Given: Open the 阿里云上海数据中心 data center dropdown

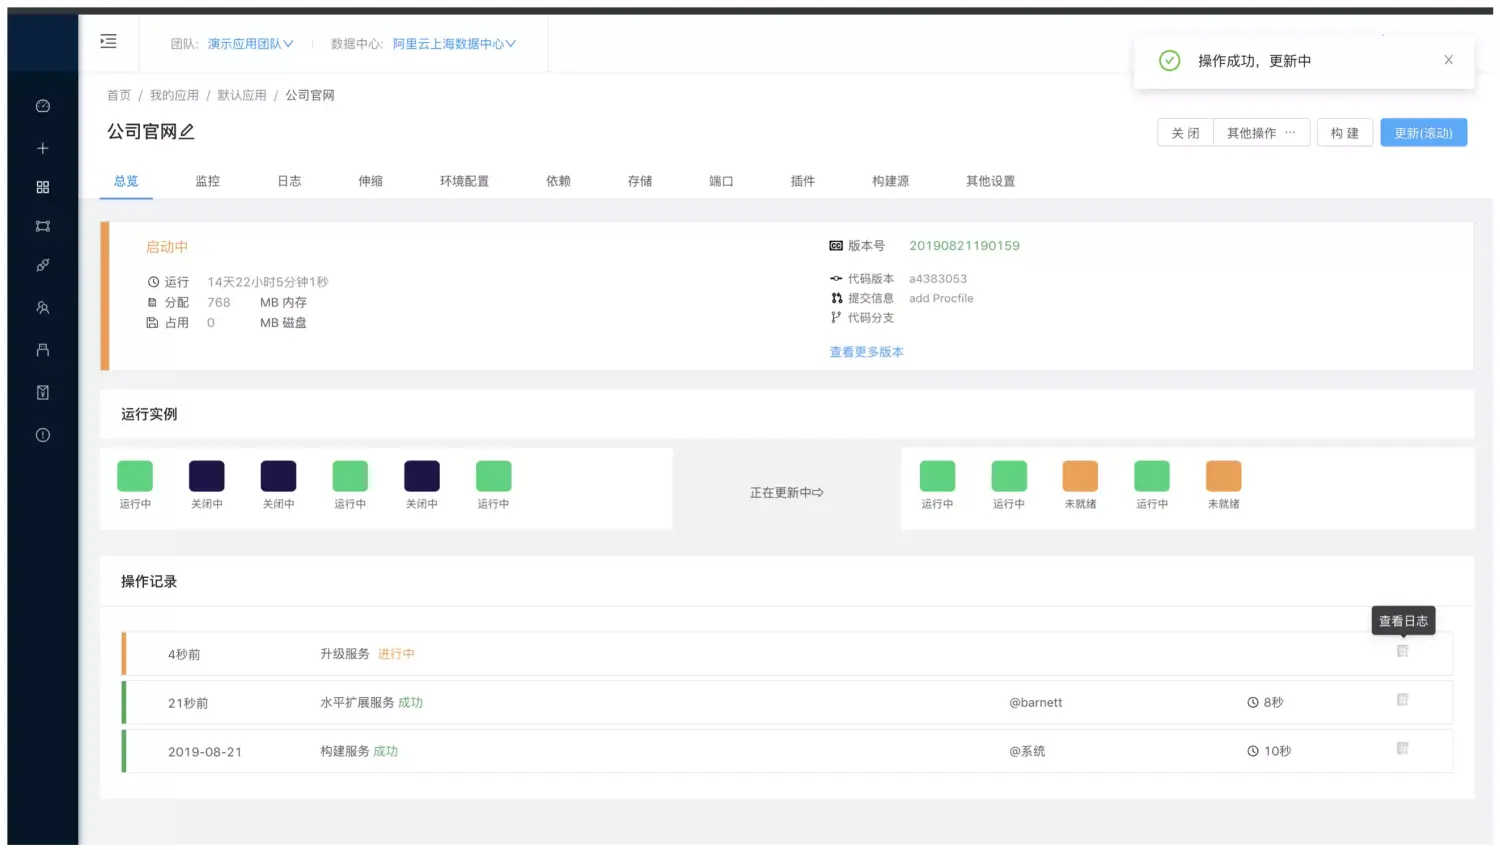Looking at the screenshot, I should 454,44.
